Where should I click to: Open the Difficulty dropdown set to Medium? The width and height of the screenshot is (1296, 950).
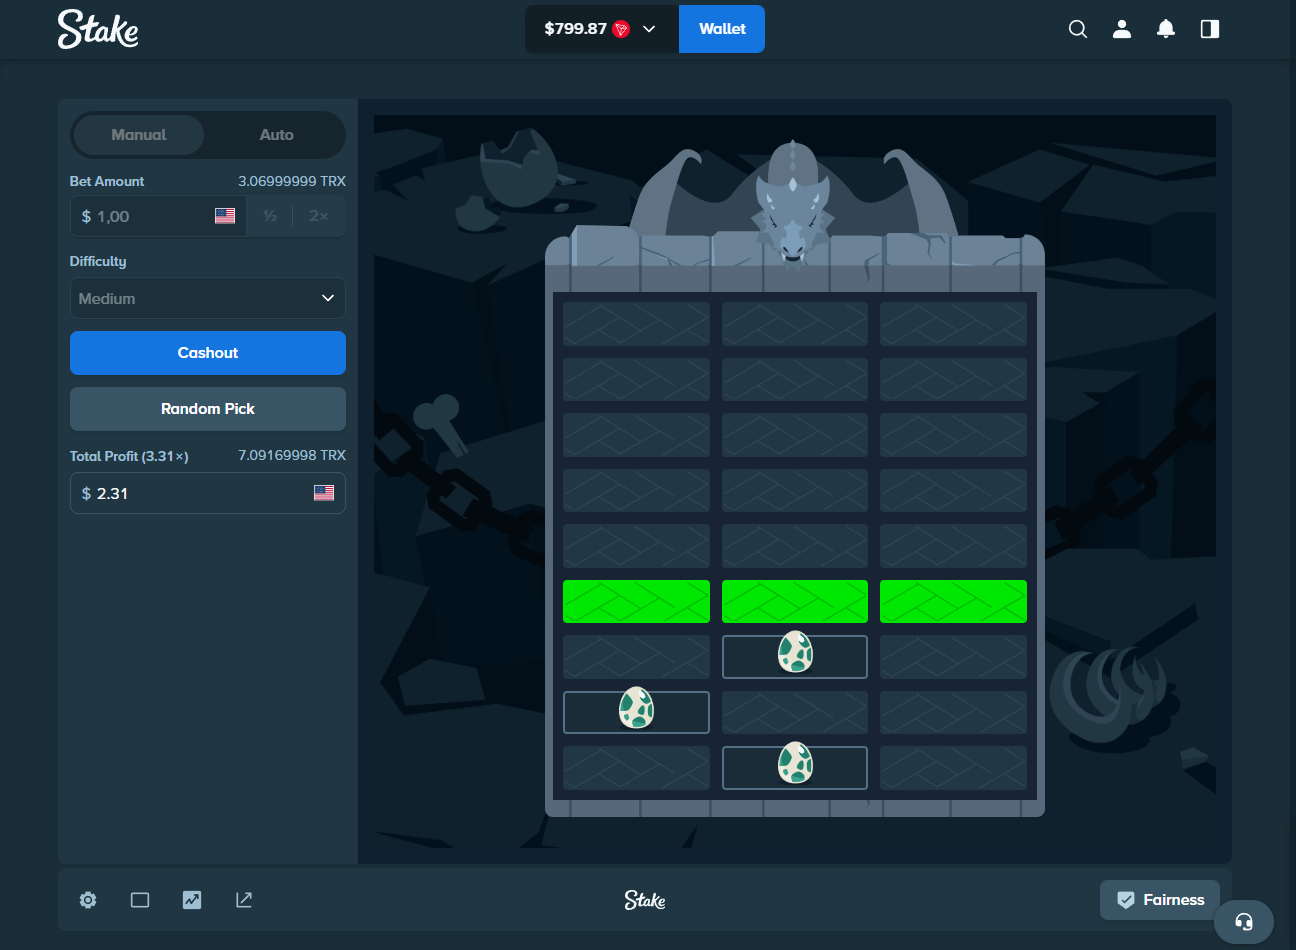tap(208, 298)
